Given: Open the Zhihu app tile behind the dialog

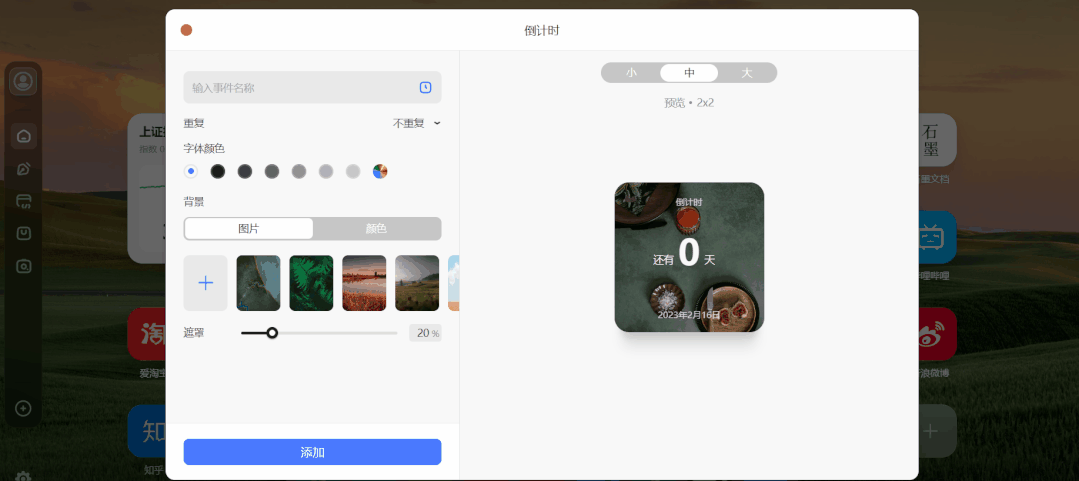Looking at the screenshot, I should coord(147,431).
